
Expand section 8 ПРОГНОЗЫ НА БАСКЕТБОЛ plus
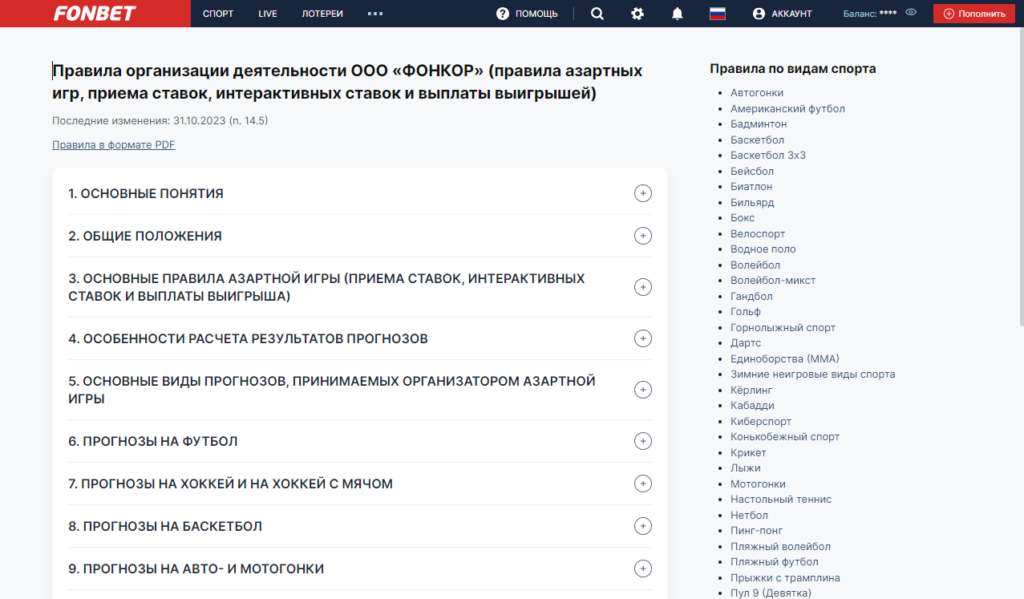pos(643,526)
